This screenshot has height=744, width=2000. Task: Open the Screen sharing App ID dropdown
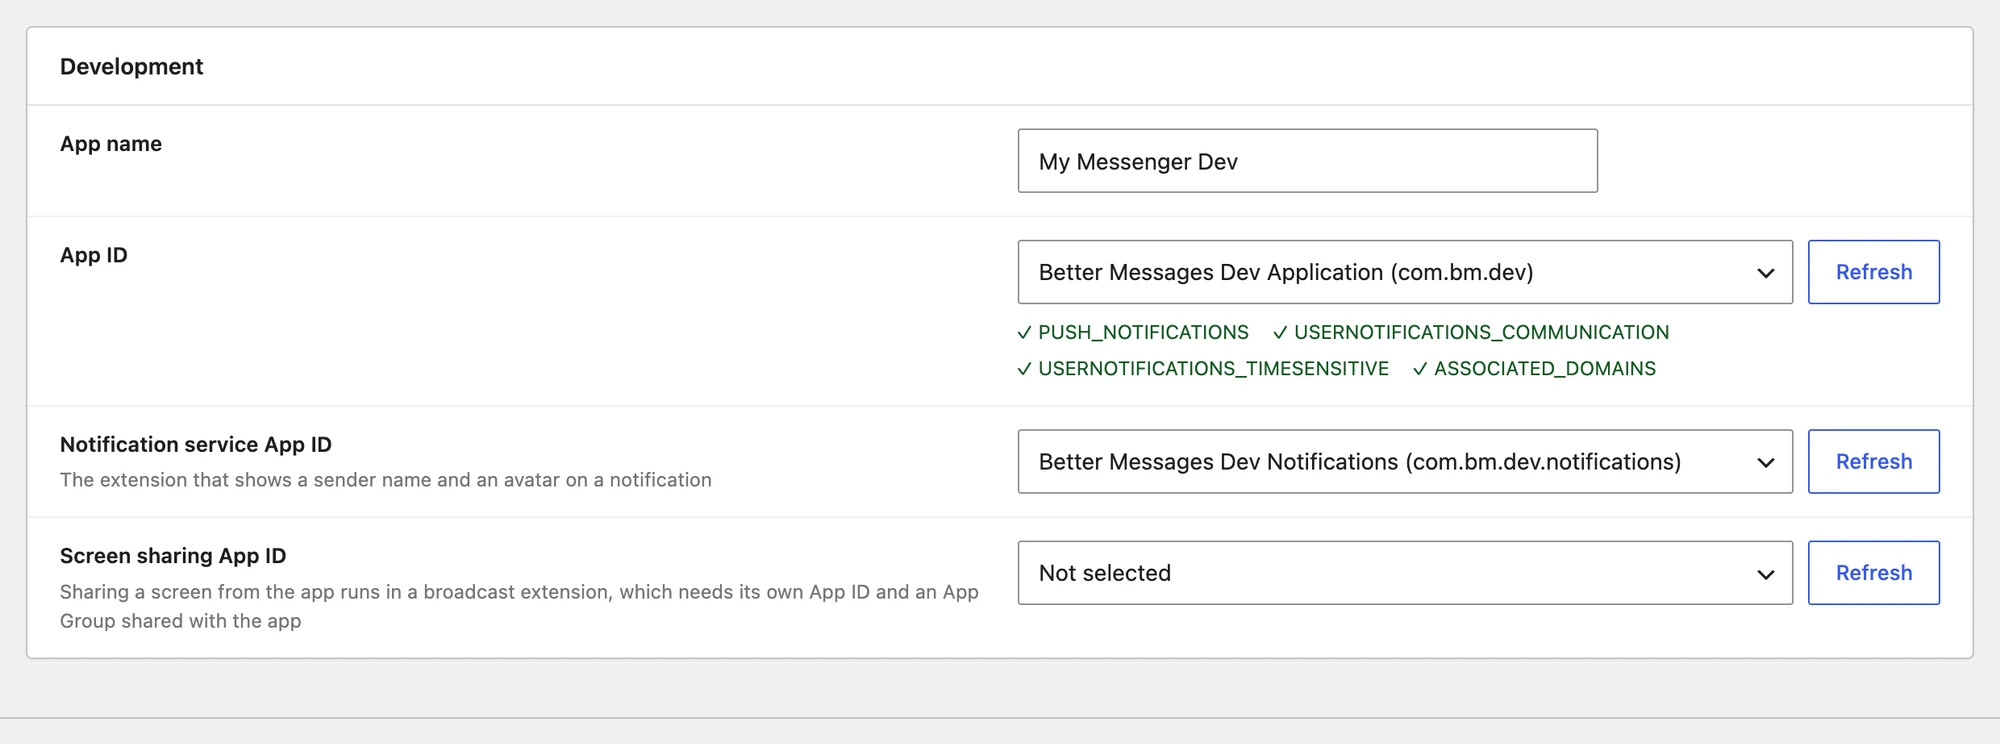coord(1405,573)
